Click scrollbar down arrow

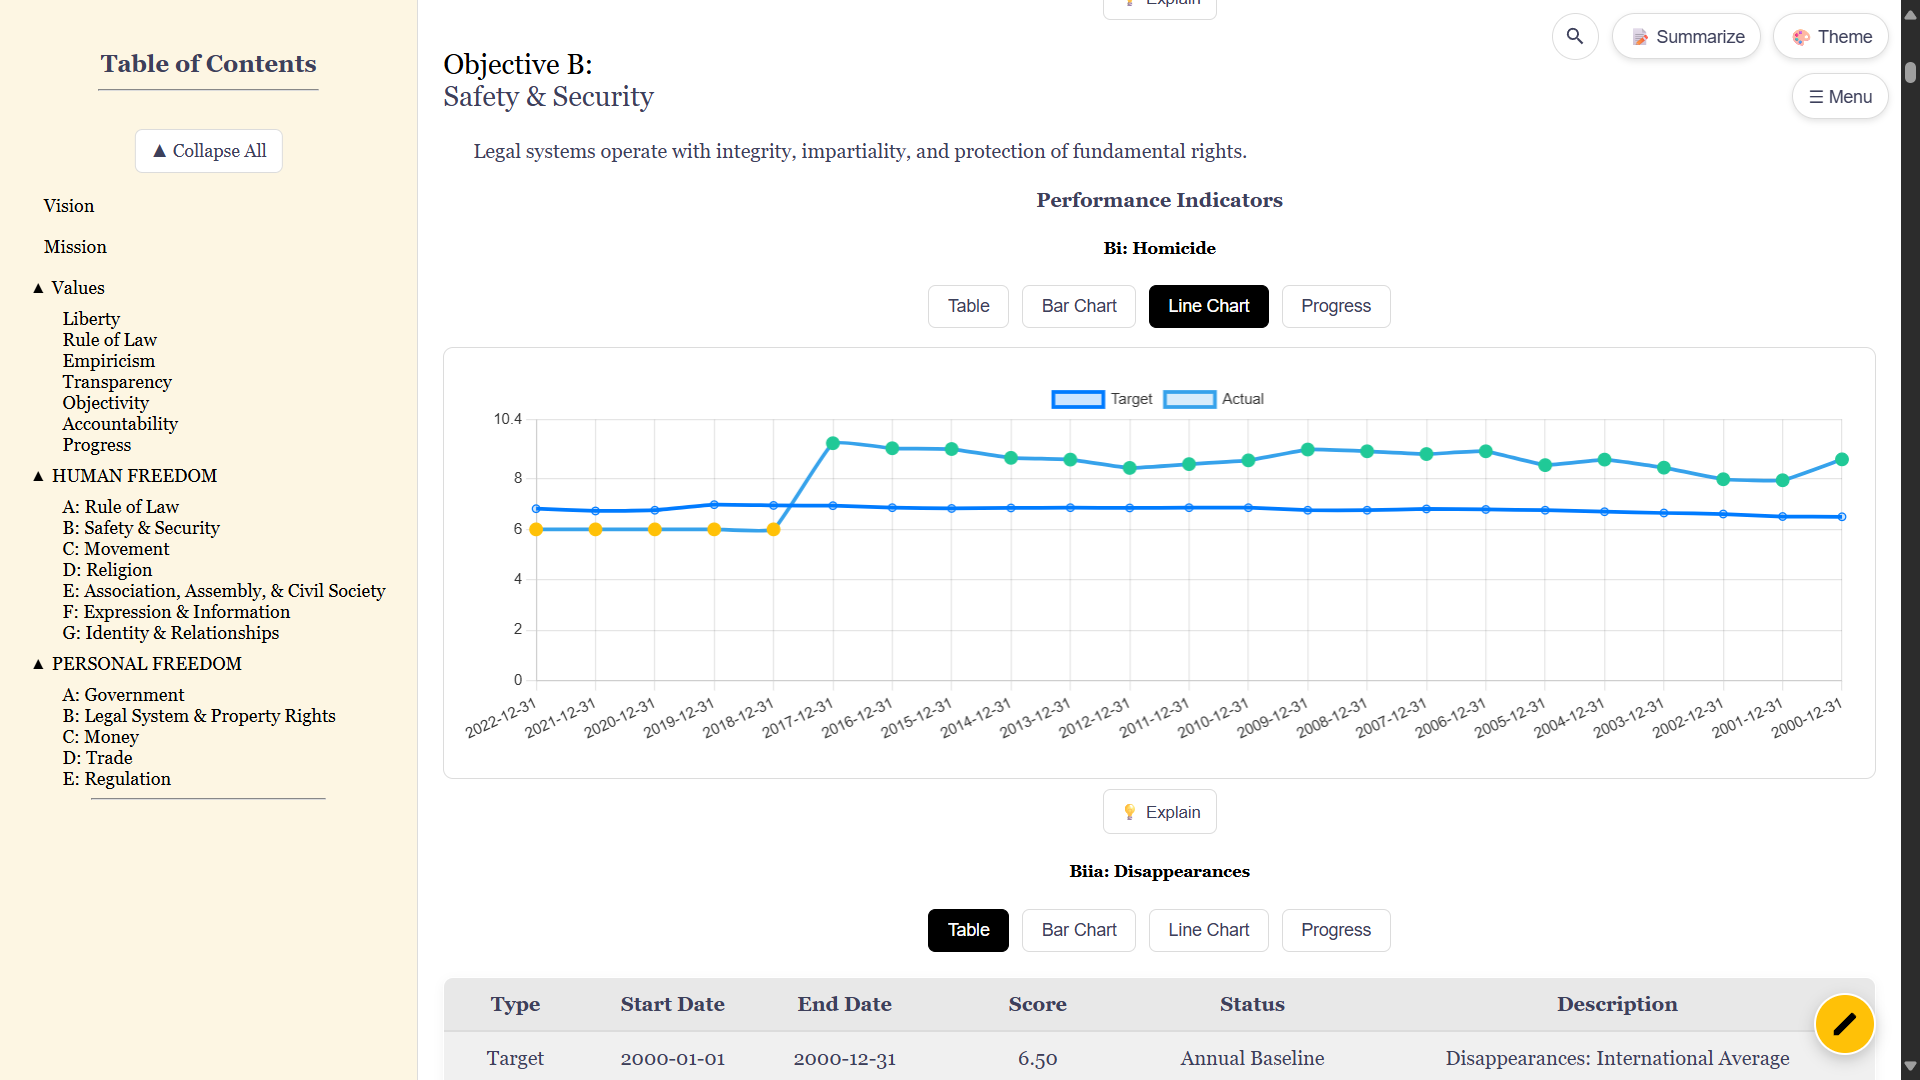pyautogui.click(x=1910, y=1066)
